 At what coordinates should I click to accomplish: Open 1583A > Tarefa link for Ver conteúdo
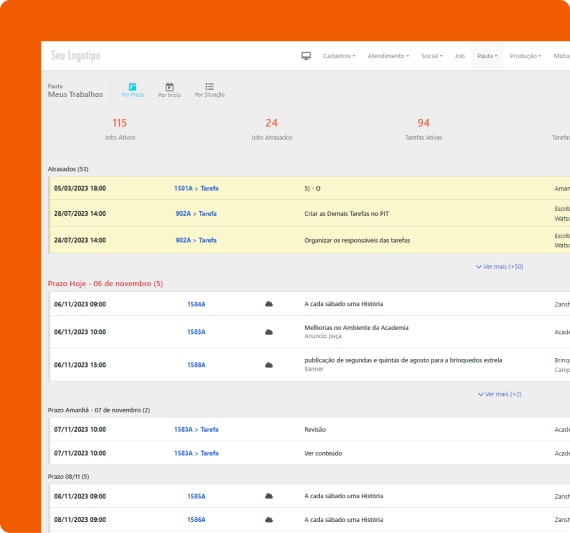click(196, 453)
